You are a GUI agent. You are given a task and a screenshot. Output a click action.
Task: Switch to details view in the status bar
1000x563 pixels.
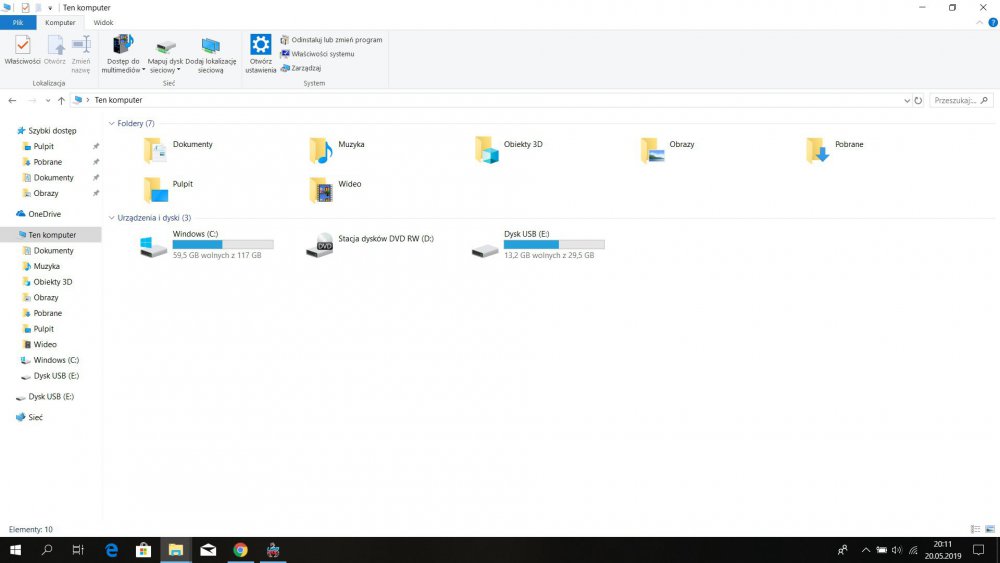[975, 529]
